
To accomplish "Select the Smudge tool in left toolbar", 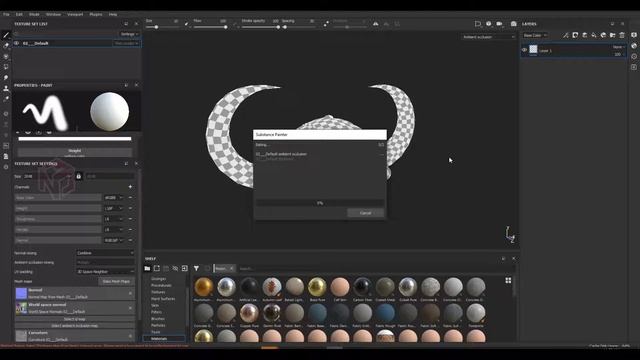I will (x=6, y=77).
